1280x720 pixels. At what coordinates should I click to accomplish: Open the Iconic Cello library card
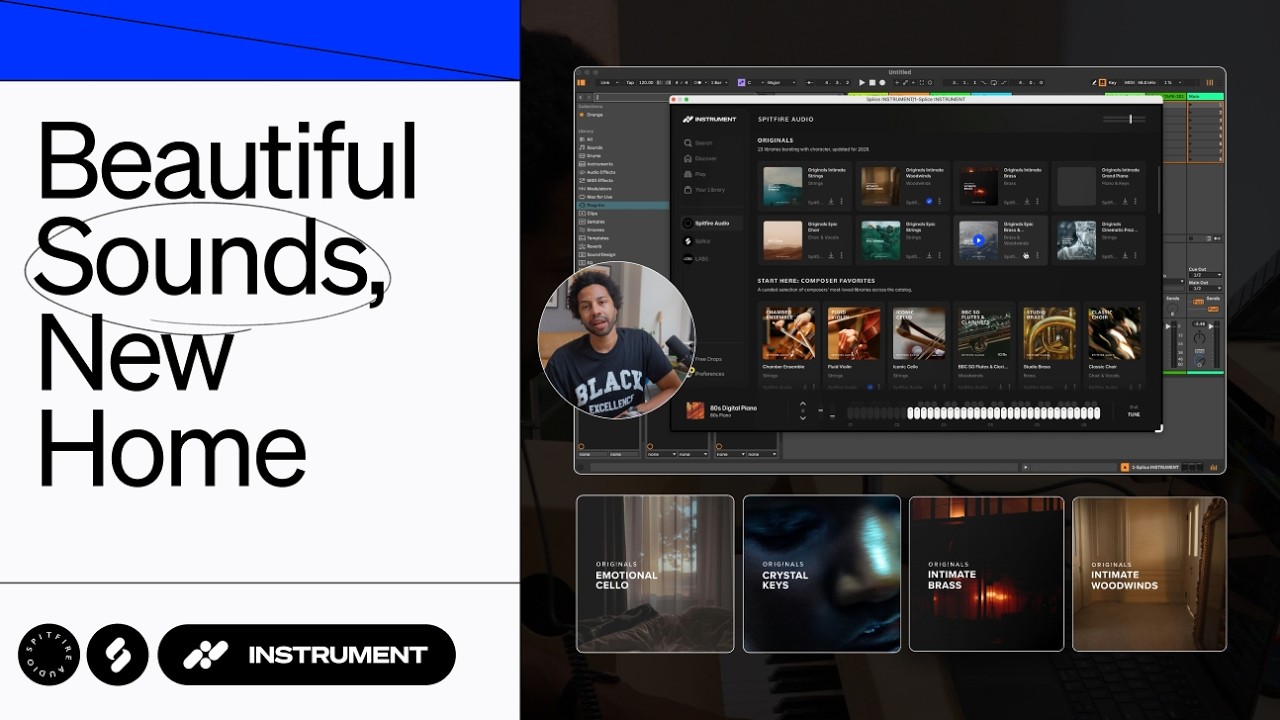(x=919, y=346)
